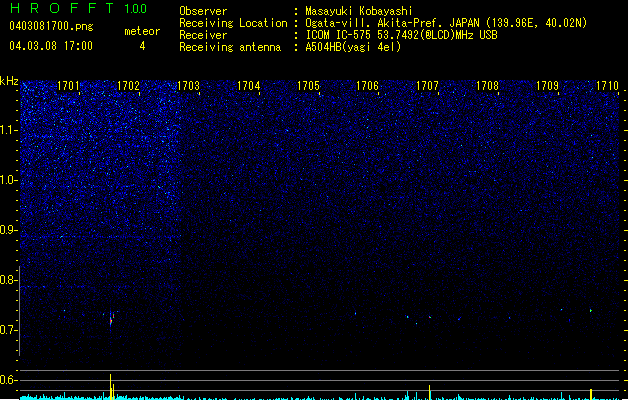Click the antenna text A504HB(yagi 4el)

[353, 47]
